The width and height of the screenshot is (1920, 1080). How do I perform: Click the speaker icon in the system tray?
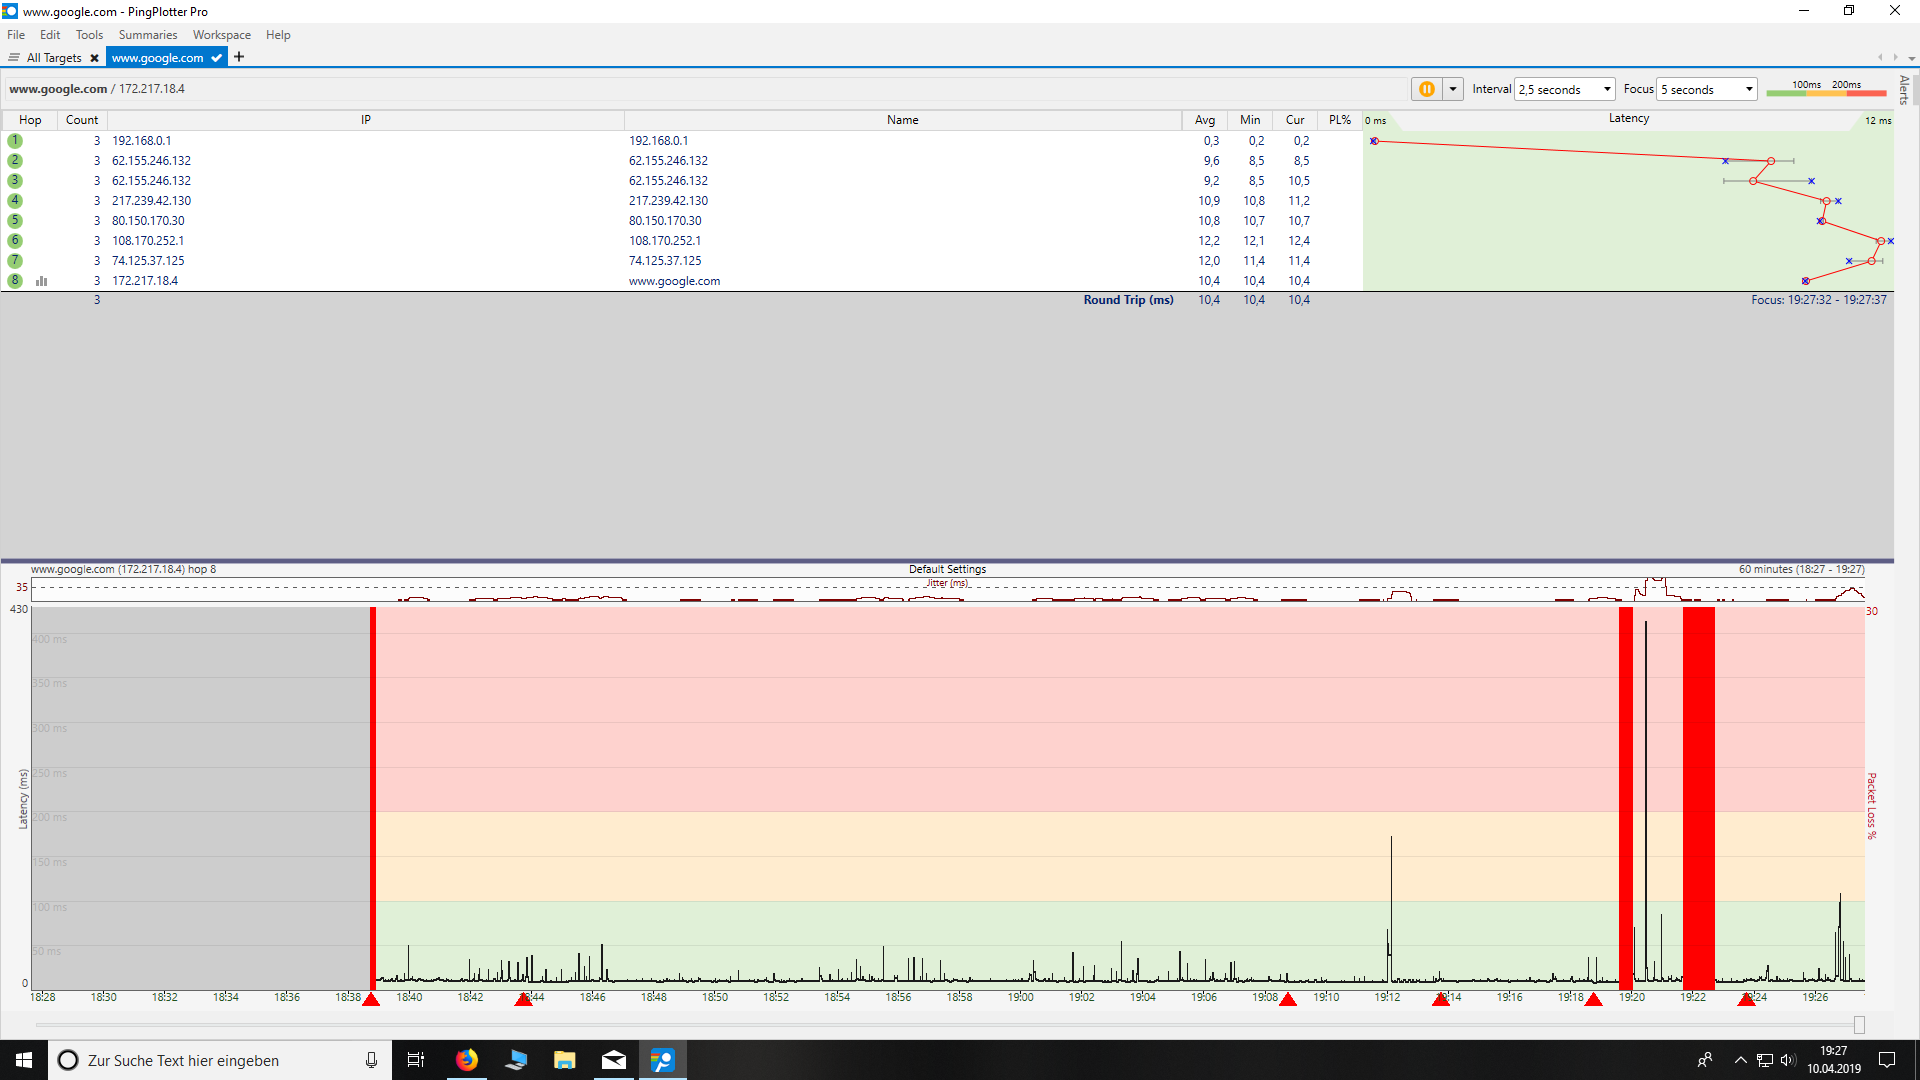click(x=1787, y=1059)
